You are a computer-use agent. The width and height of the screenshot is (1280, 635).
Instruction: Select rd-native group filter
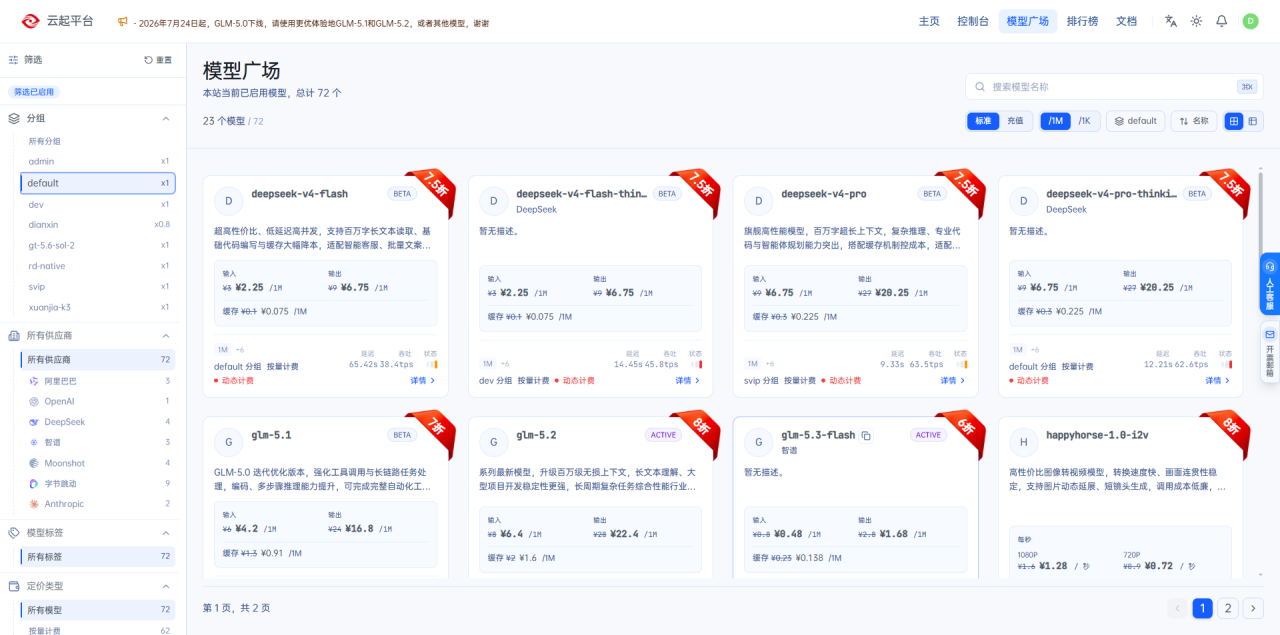coord(98,266)
